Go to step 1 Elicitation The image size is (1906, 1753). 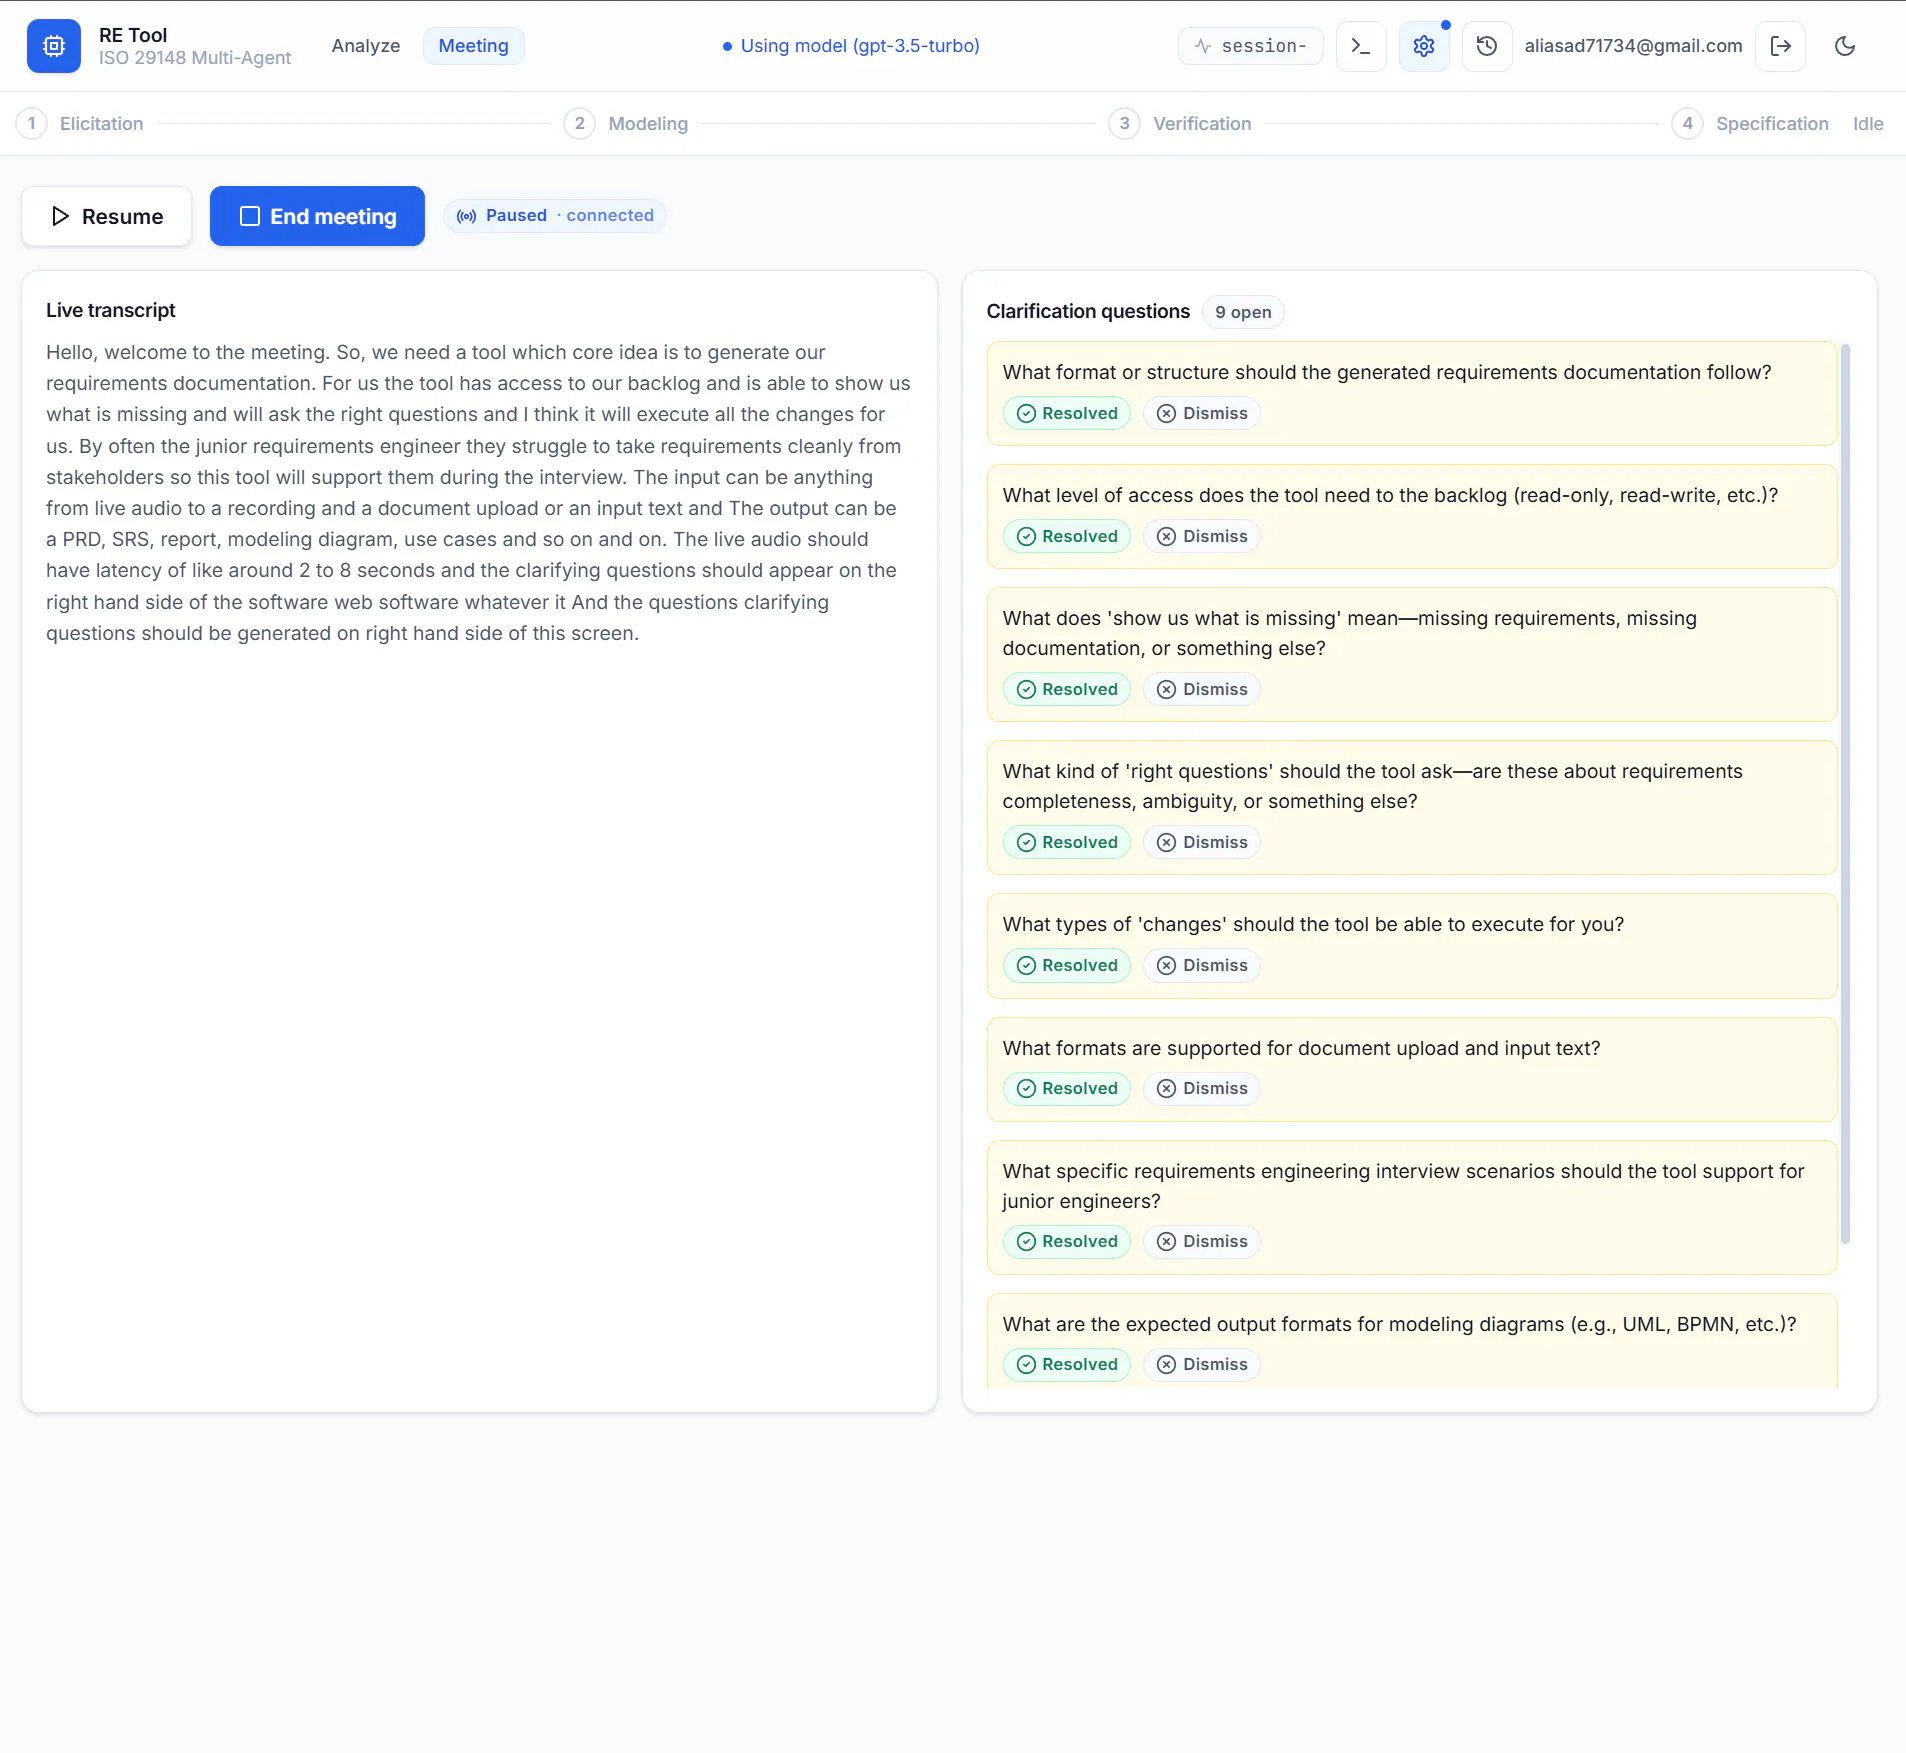(80, 124)
